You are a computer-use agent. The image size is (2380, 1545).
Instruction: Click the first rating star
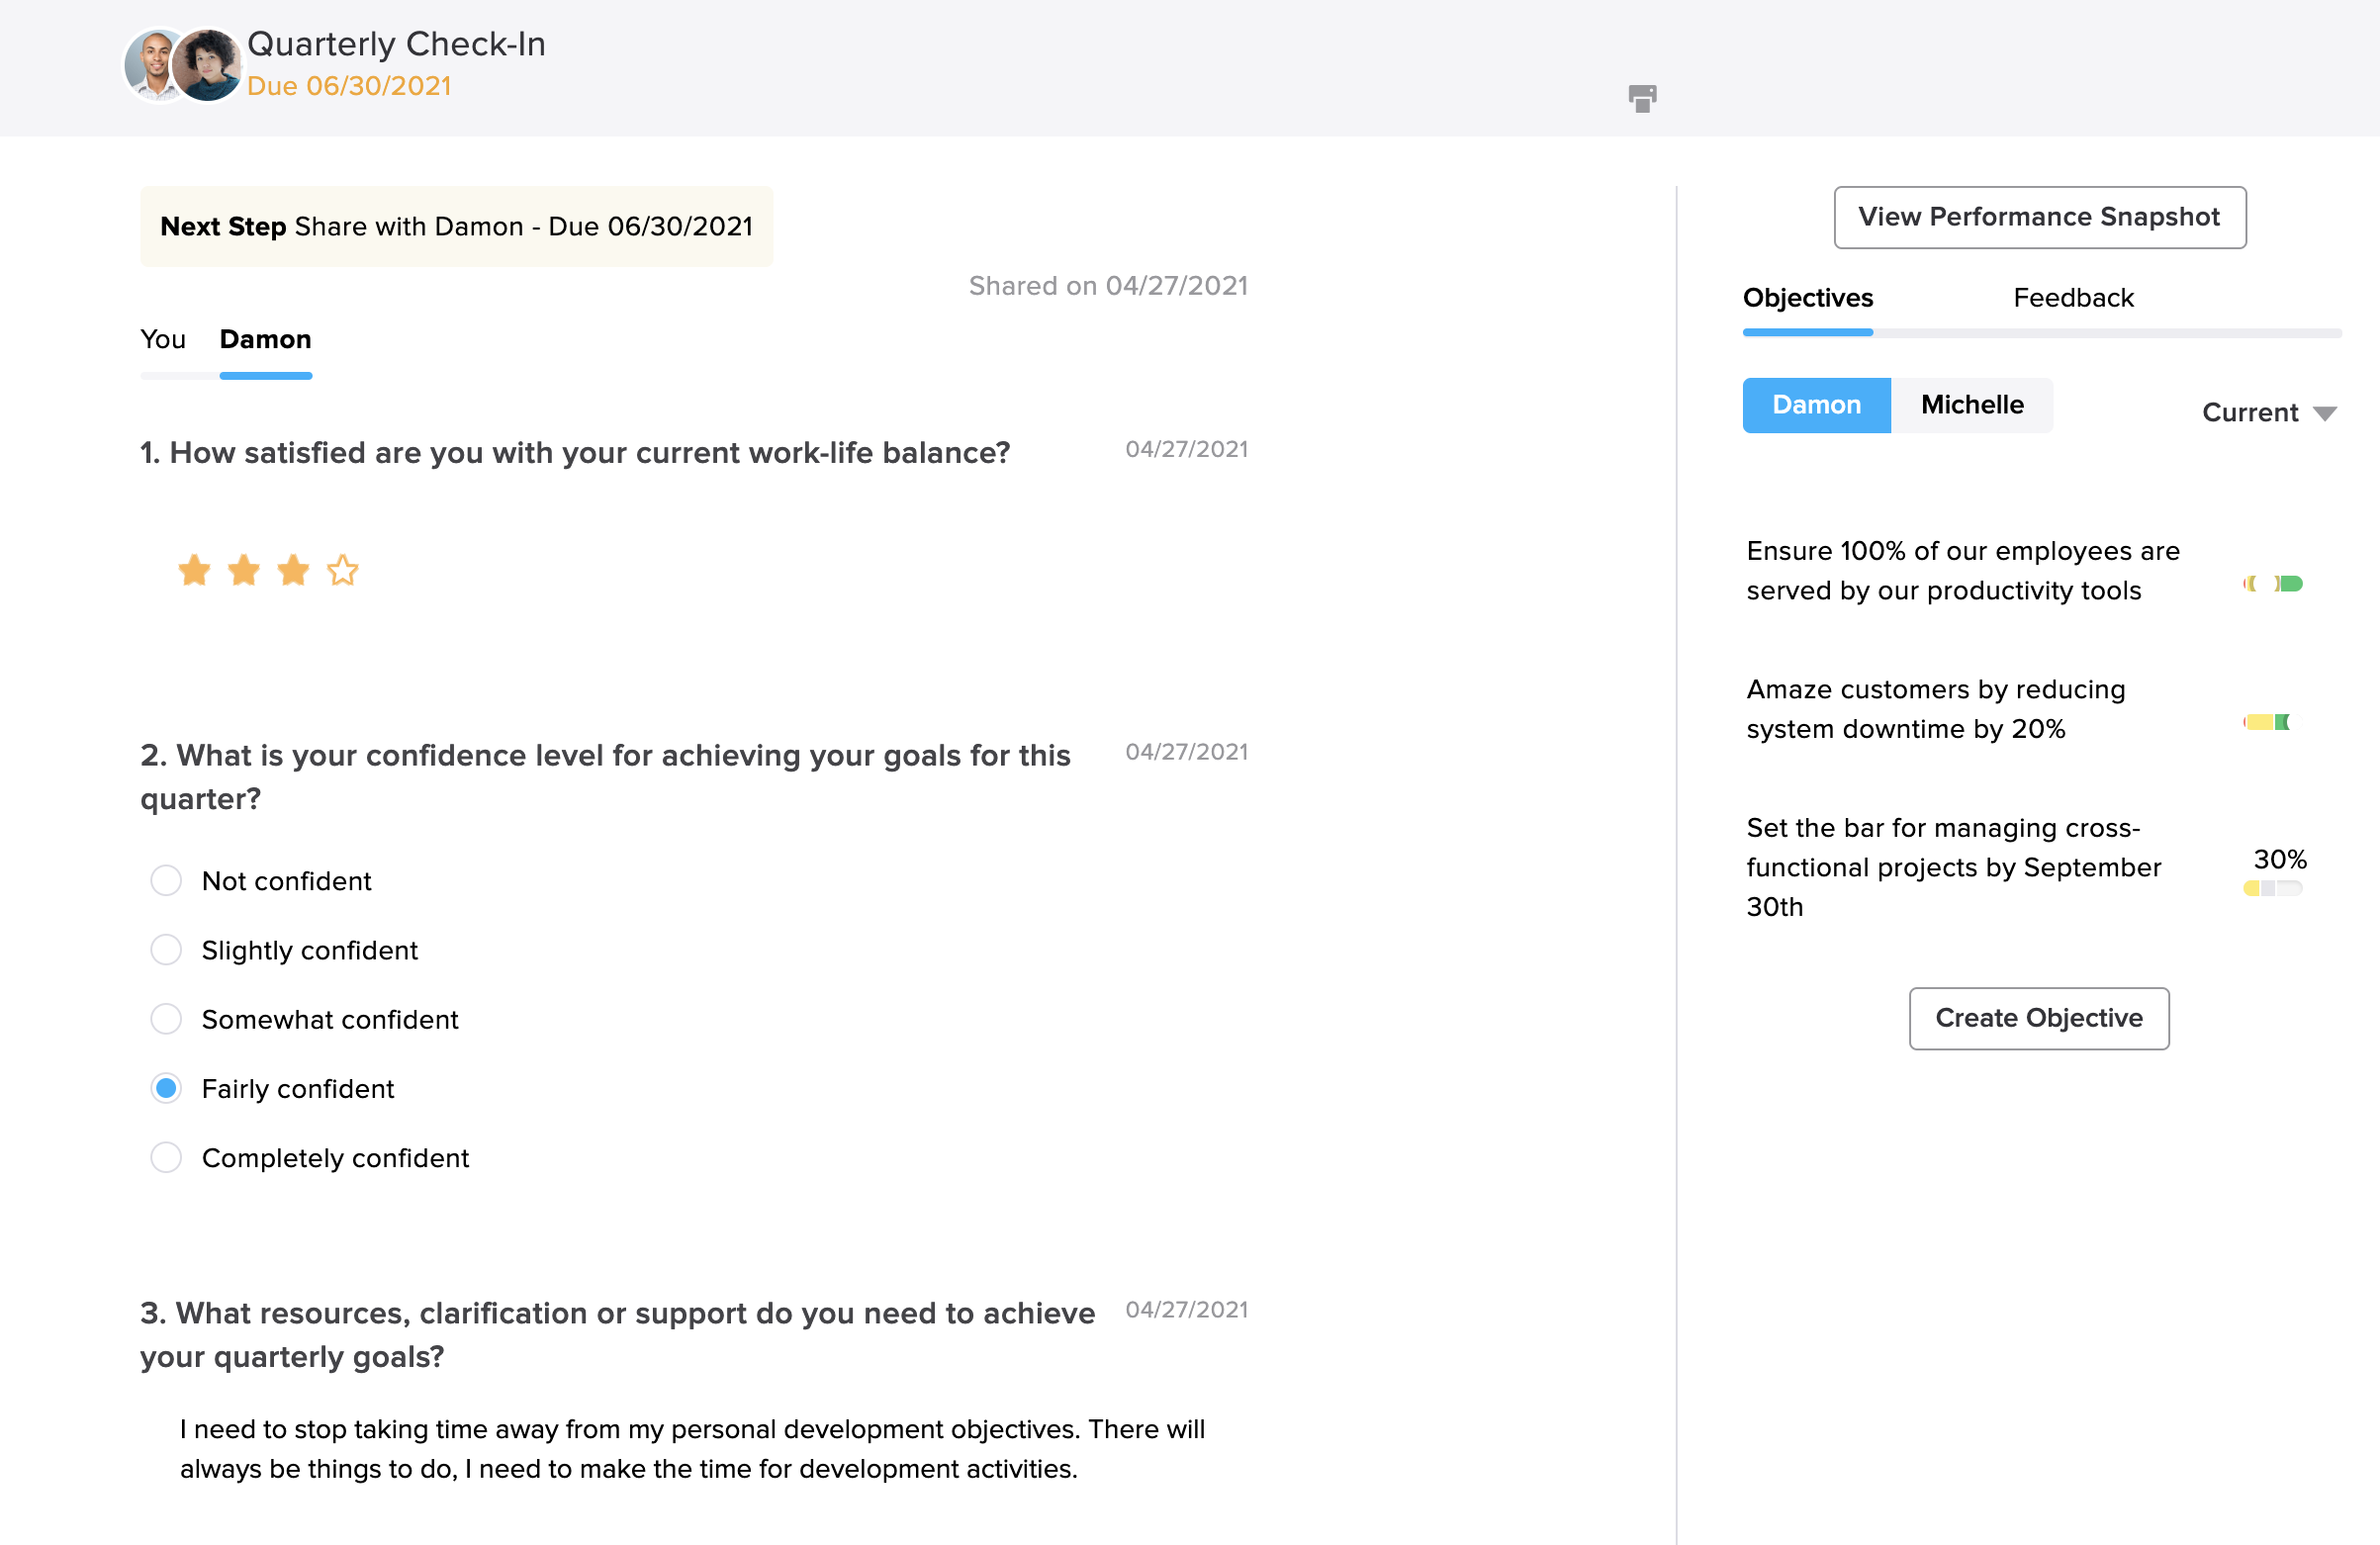(194, 571)
